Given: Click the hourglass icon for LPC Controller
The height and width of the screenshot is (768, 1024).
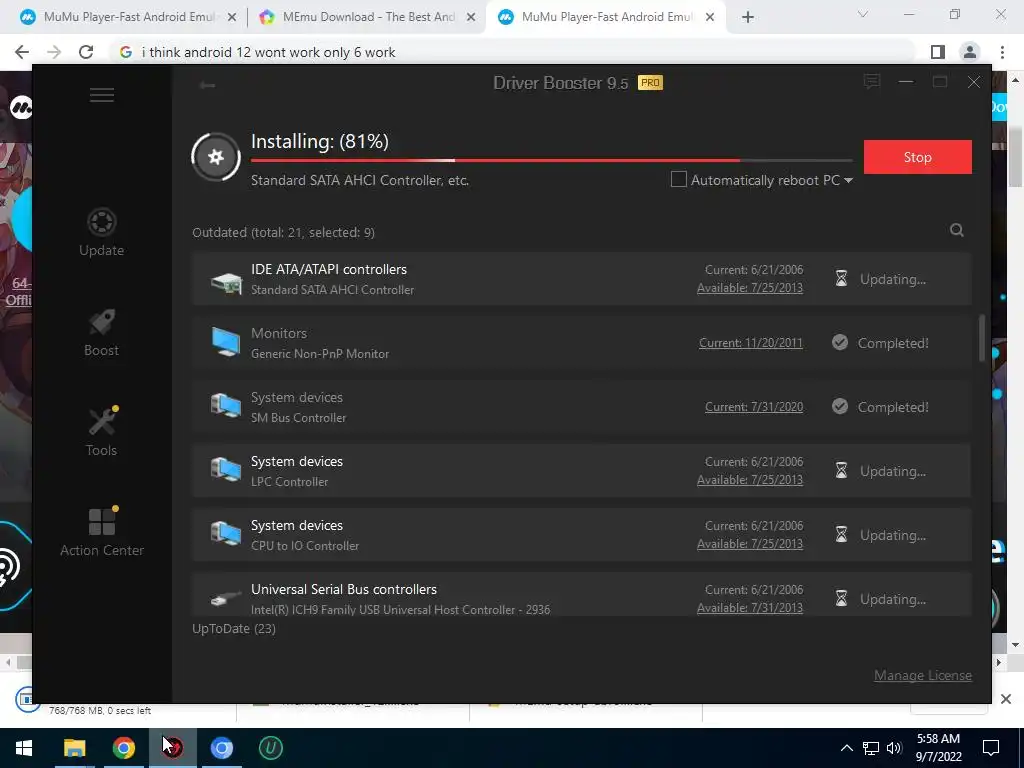Looking at the screenshot, I should click(x=841, y=471).
